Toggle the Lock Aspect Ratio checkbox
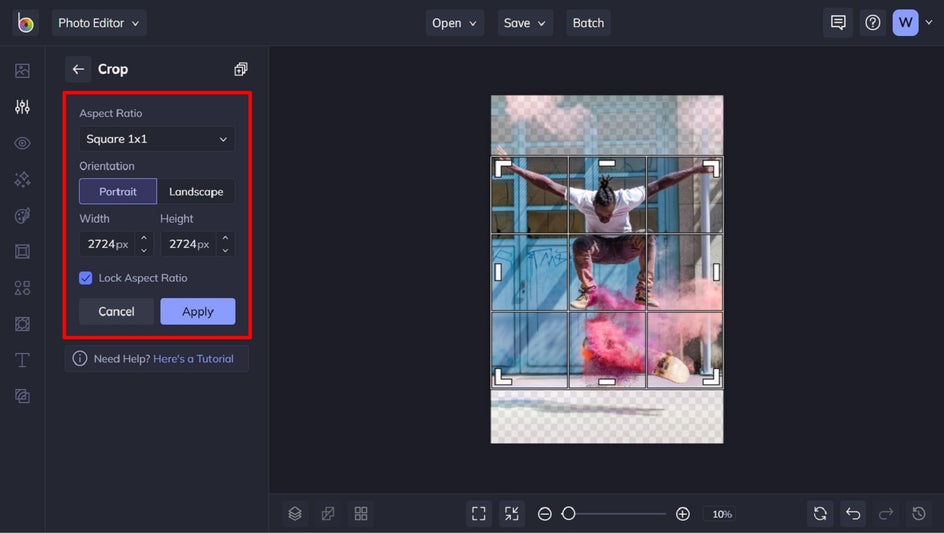This screenshot has height=533, width=944. [x=85, y=278]
